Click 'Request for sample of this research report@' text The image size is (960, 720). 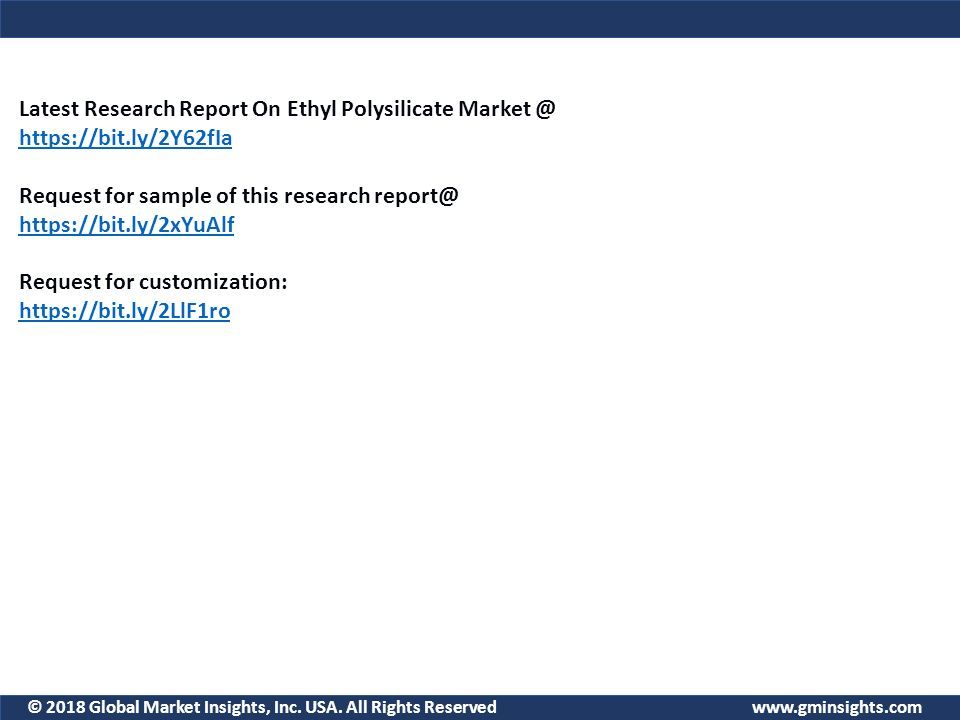239,196
